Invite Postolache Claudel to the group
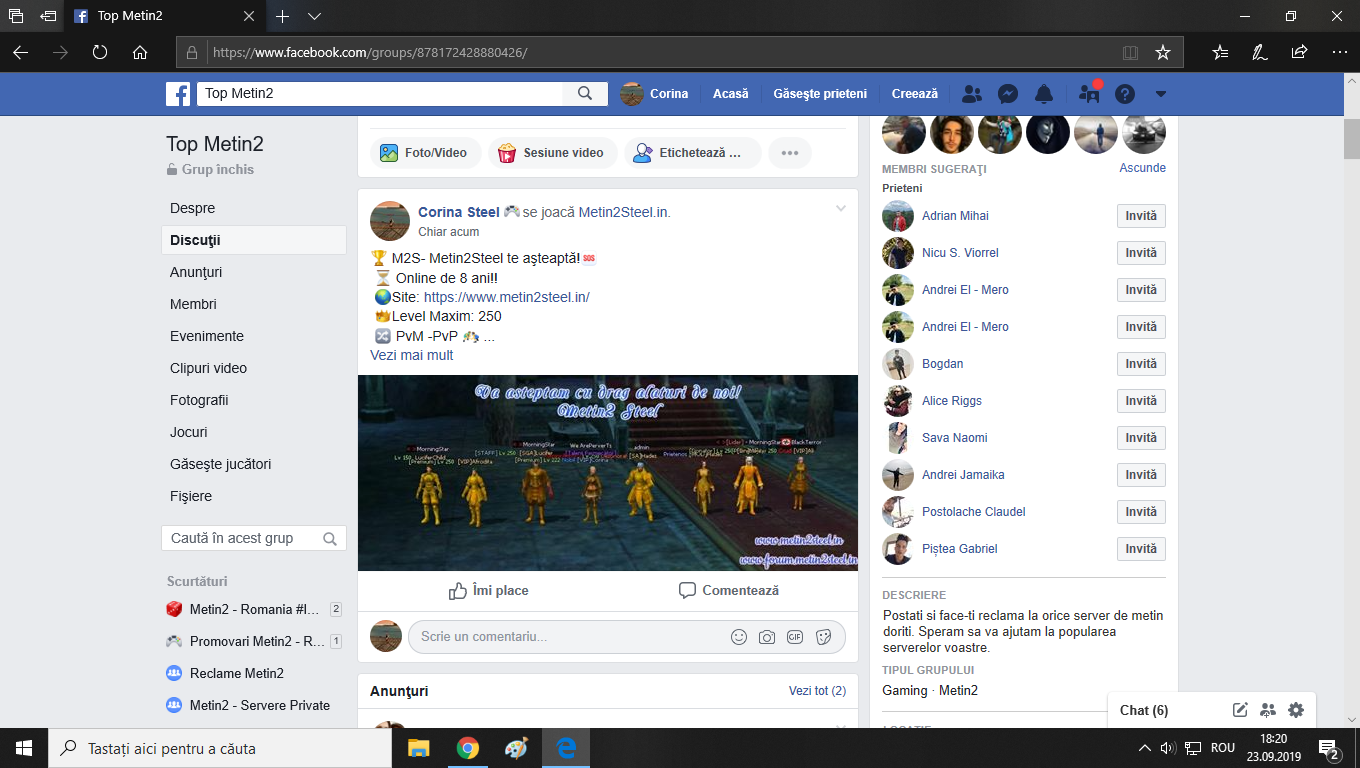The image size is (1360, 768). [1141, 512]
